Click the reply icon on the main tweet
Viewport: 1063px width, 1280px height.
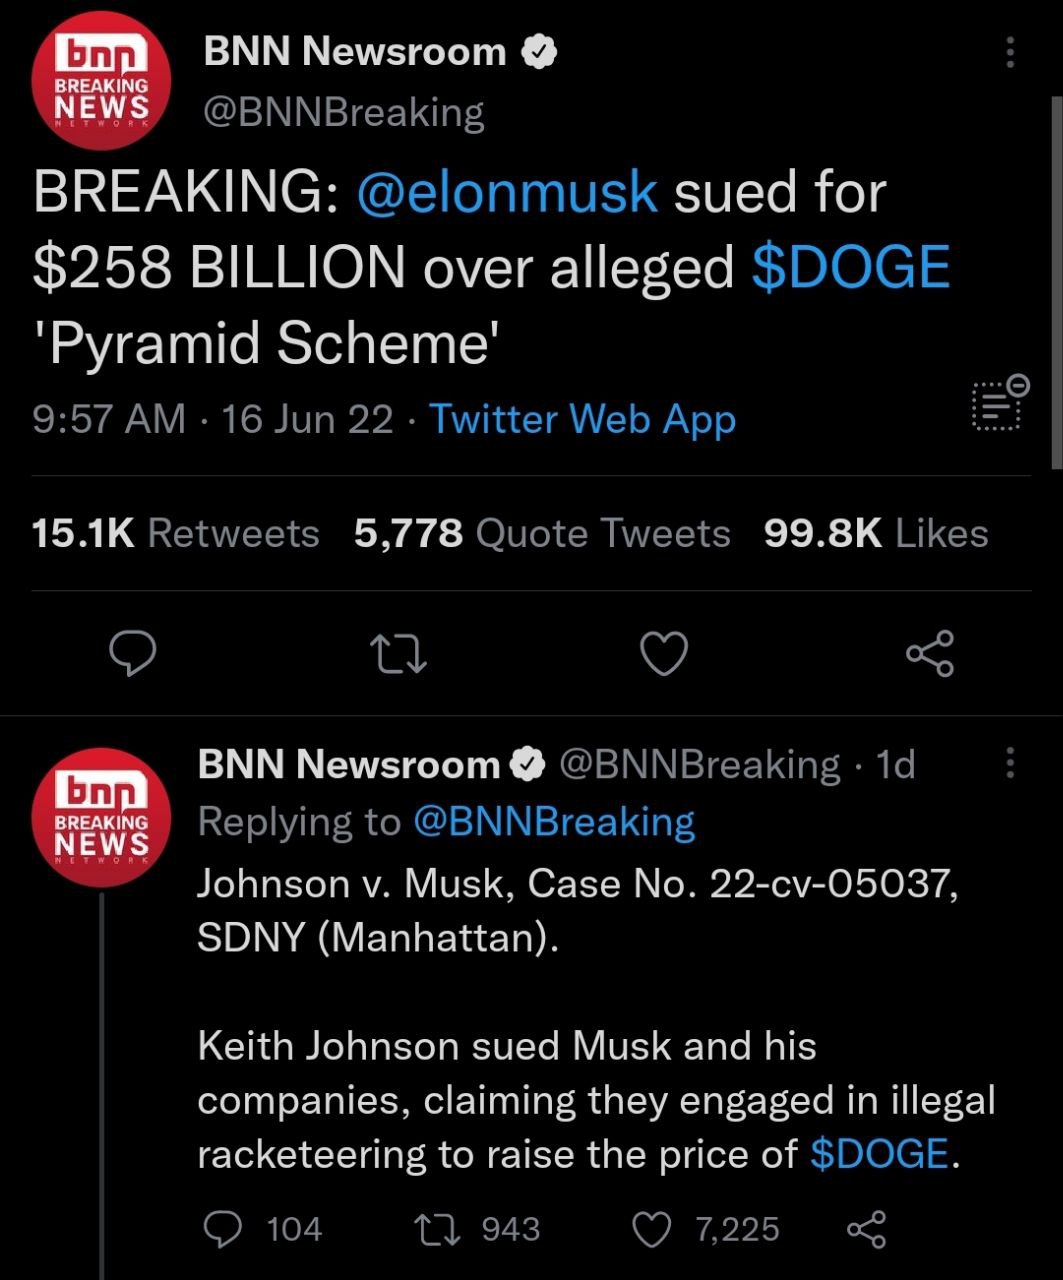[x=132, y=654]
